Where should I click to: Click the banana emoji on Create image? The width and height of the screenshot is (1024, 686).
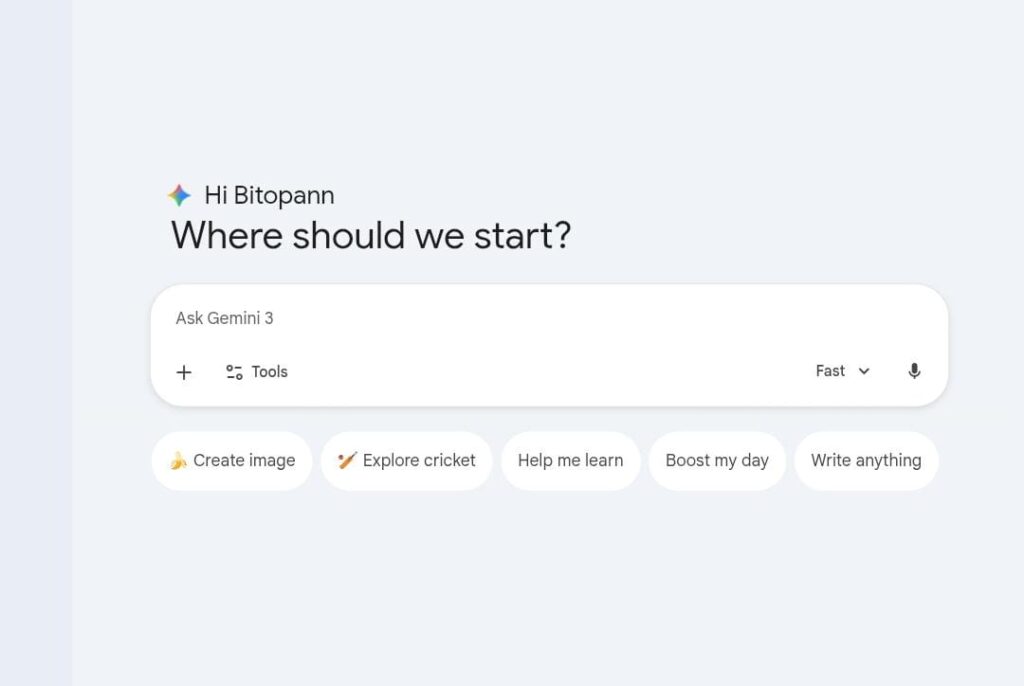point(178,460)
